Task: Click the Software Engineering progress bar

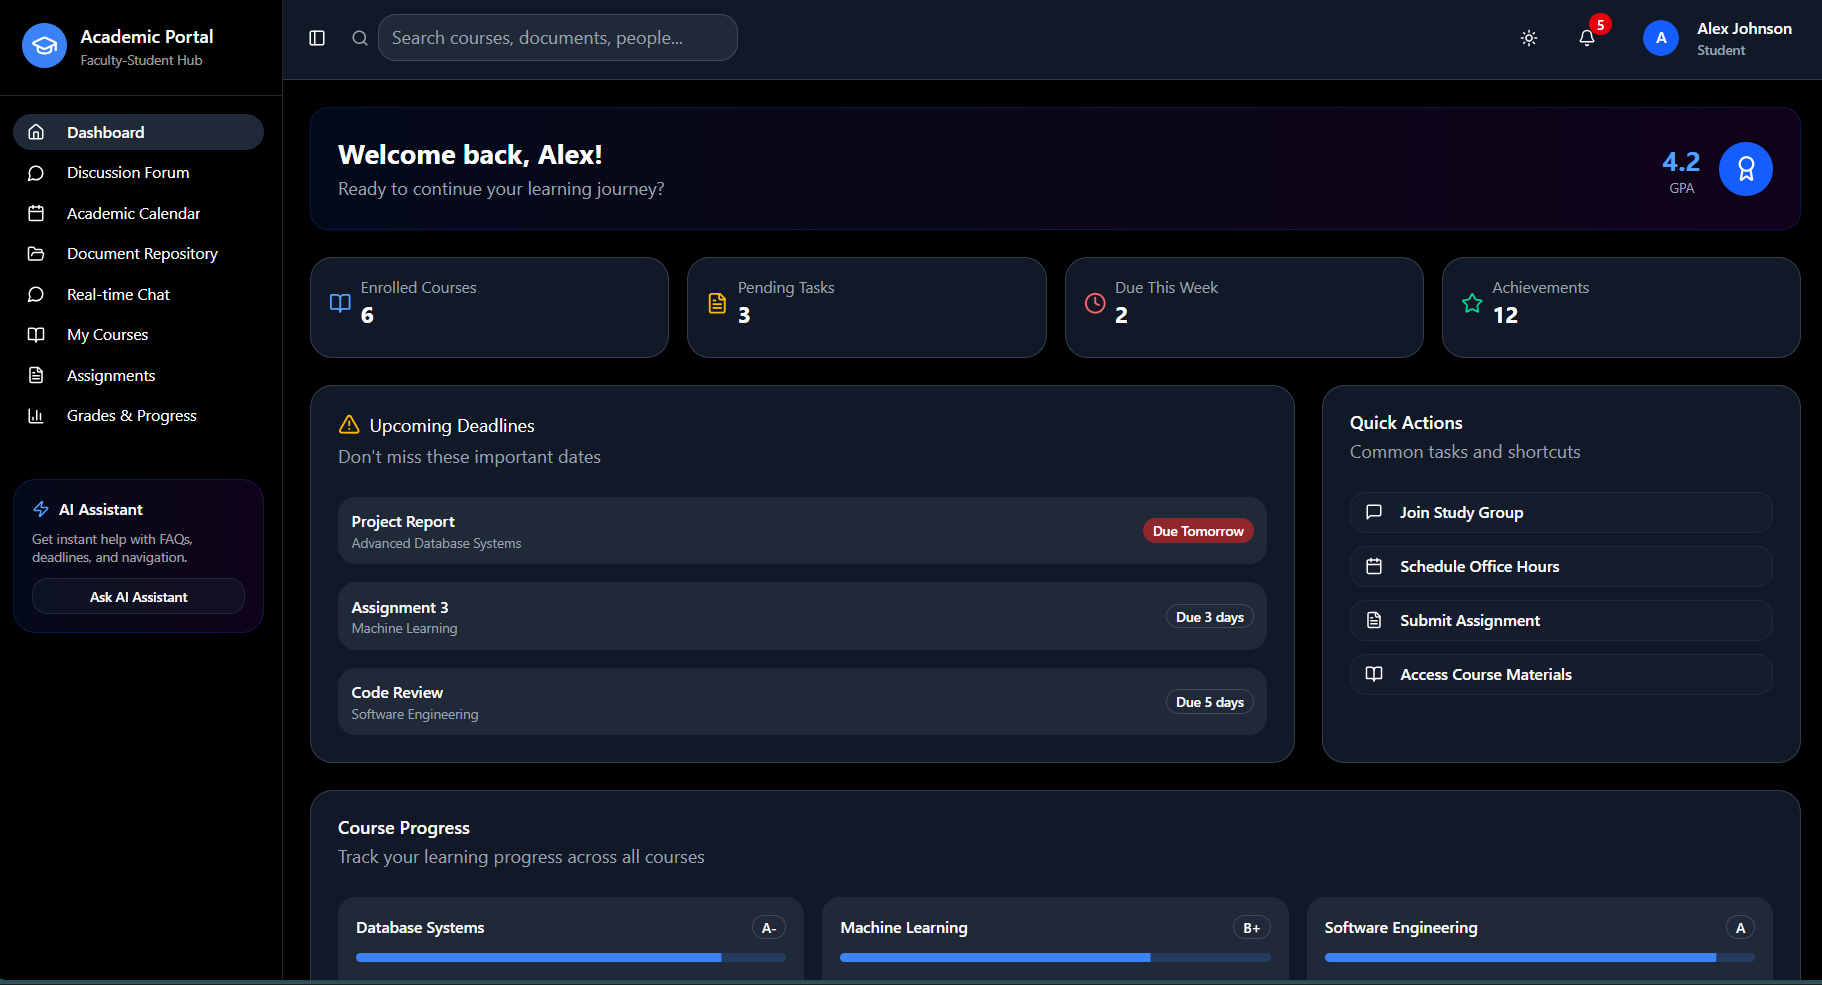Action: [x=1540, y=958]
